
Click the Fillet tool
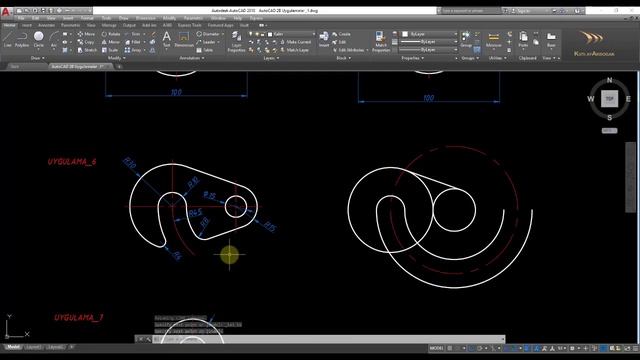[133, 42]
